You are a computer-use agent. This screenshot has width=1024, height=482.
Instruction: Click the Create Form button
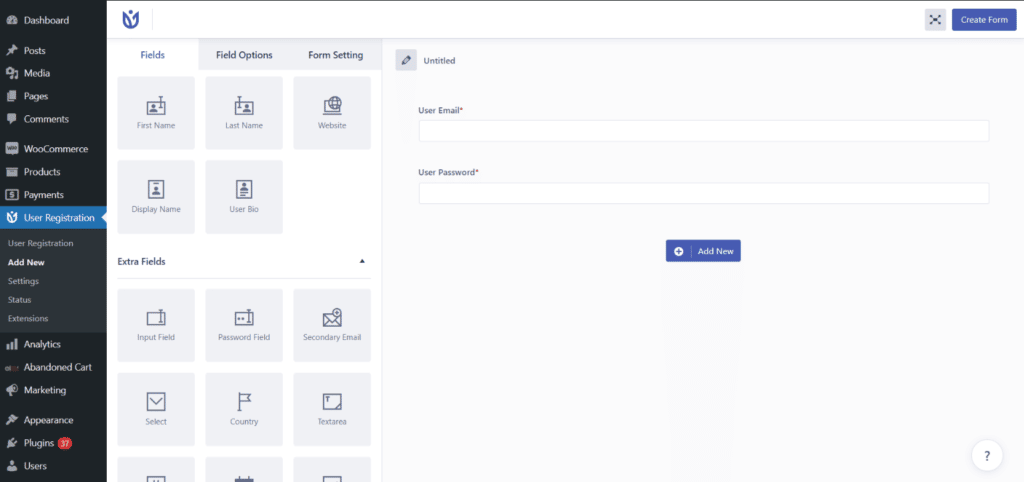tap(984, 20)
